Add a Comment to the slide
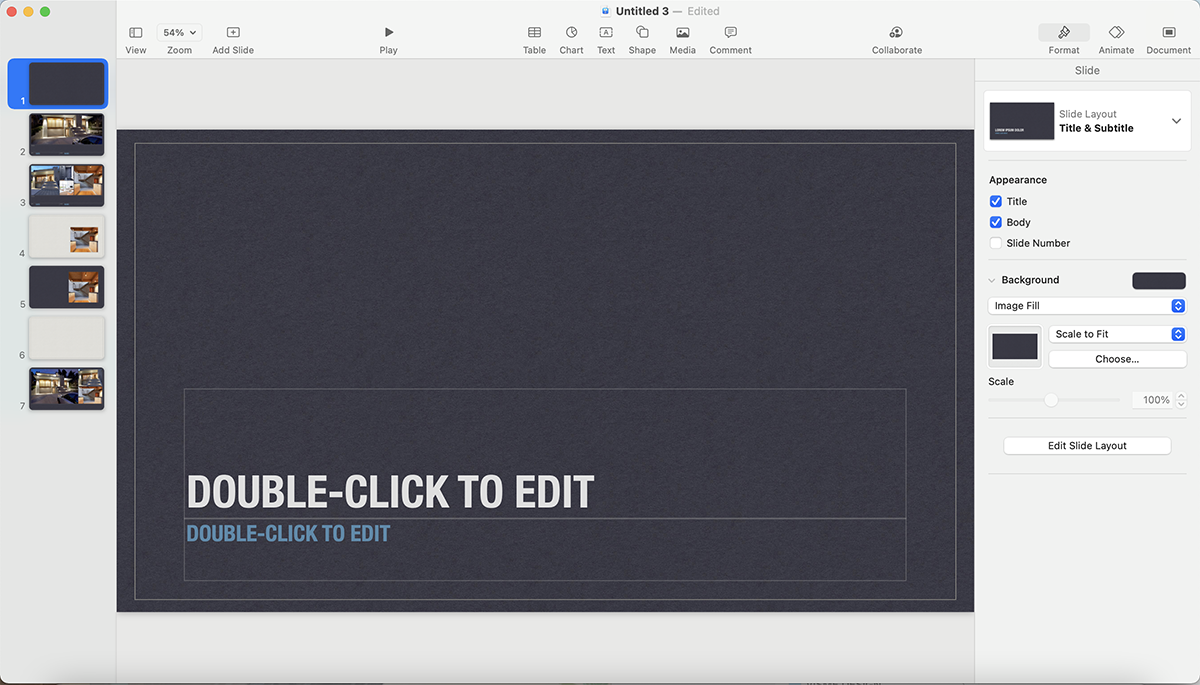The height and width of the screenshot is (685, 1200). pyautogui.click(x=730, y=38)
